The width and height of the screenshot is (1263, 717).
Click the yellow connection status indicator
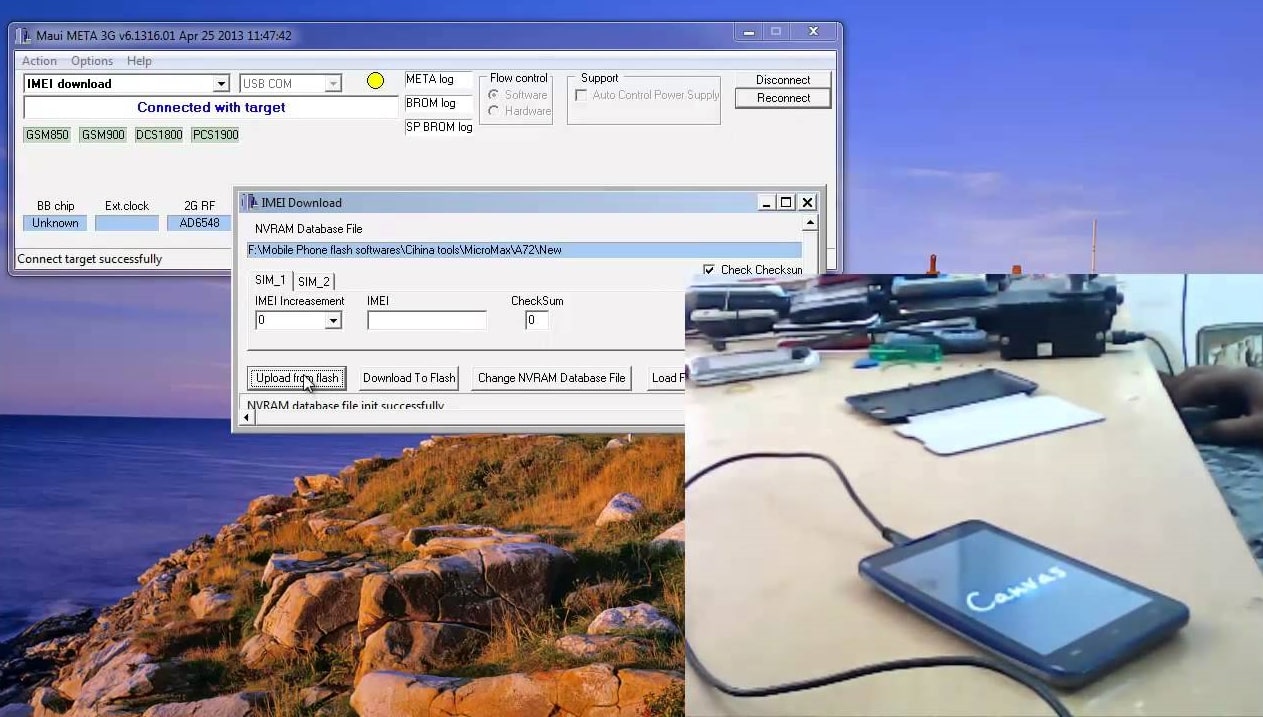[x=375, y=81]
